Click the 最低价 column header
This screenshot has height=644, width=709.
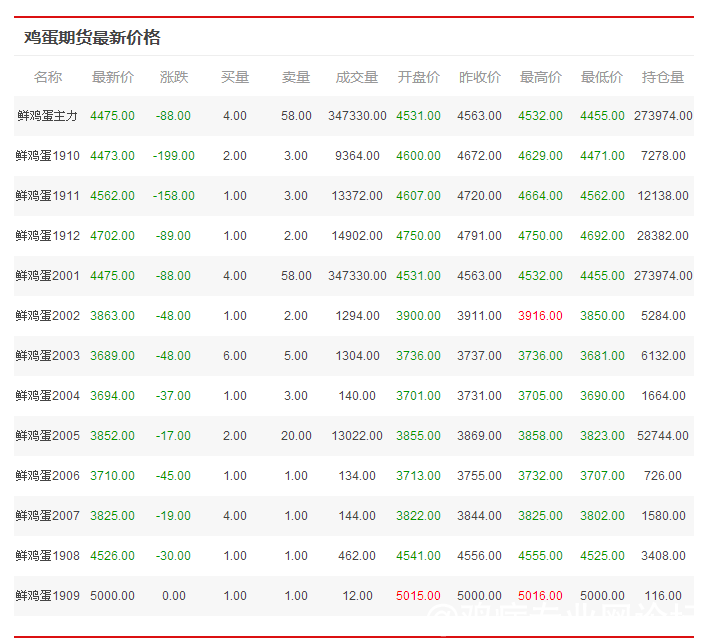click(602, 77)
